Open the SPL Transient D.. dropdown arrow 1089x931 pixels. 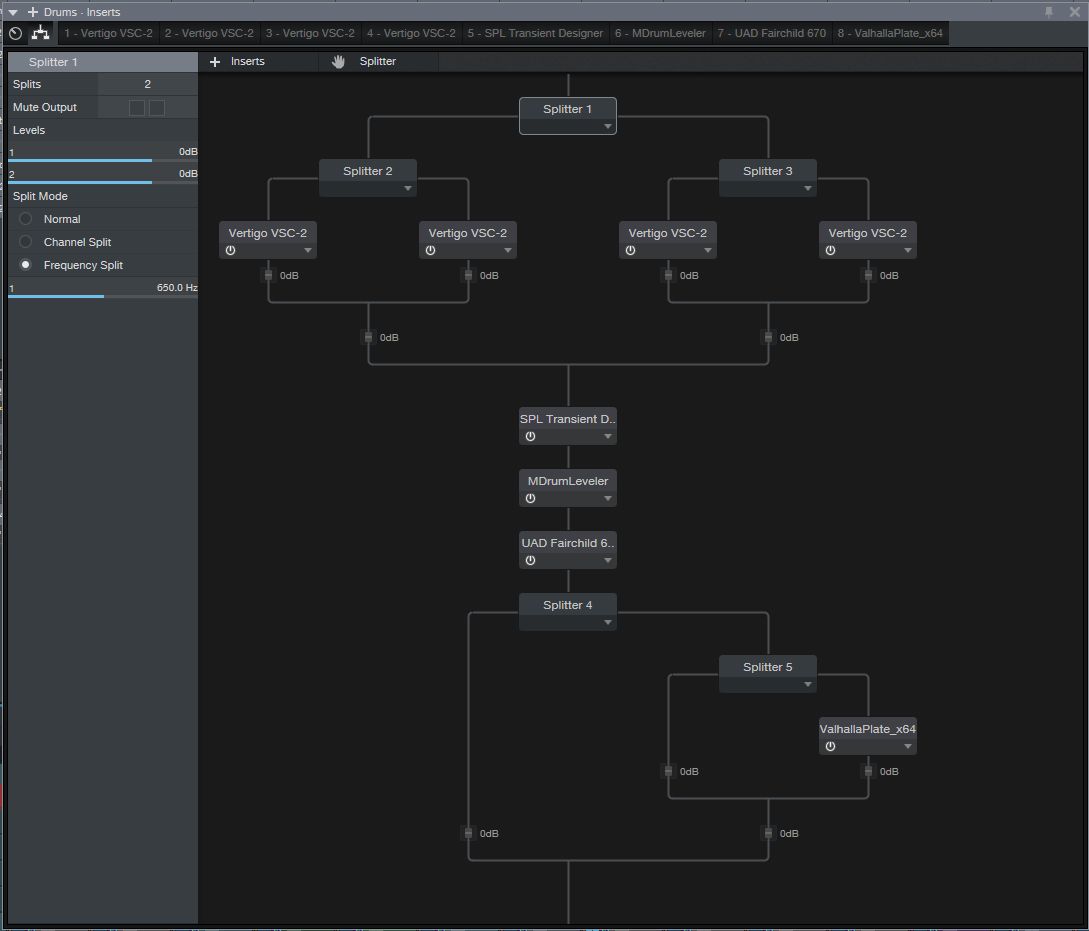click(x=608, y=437)
